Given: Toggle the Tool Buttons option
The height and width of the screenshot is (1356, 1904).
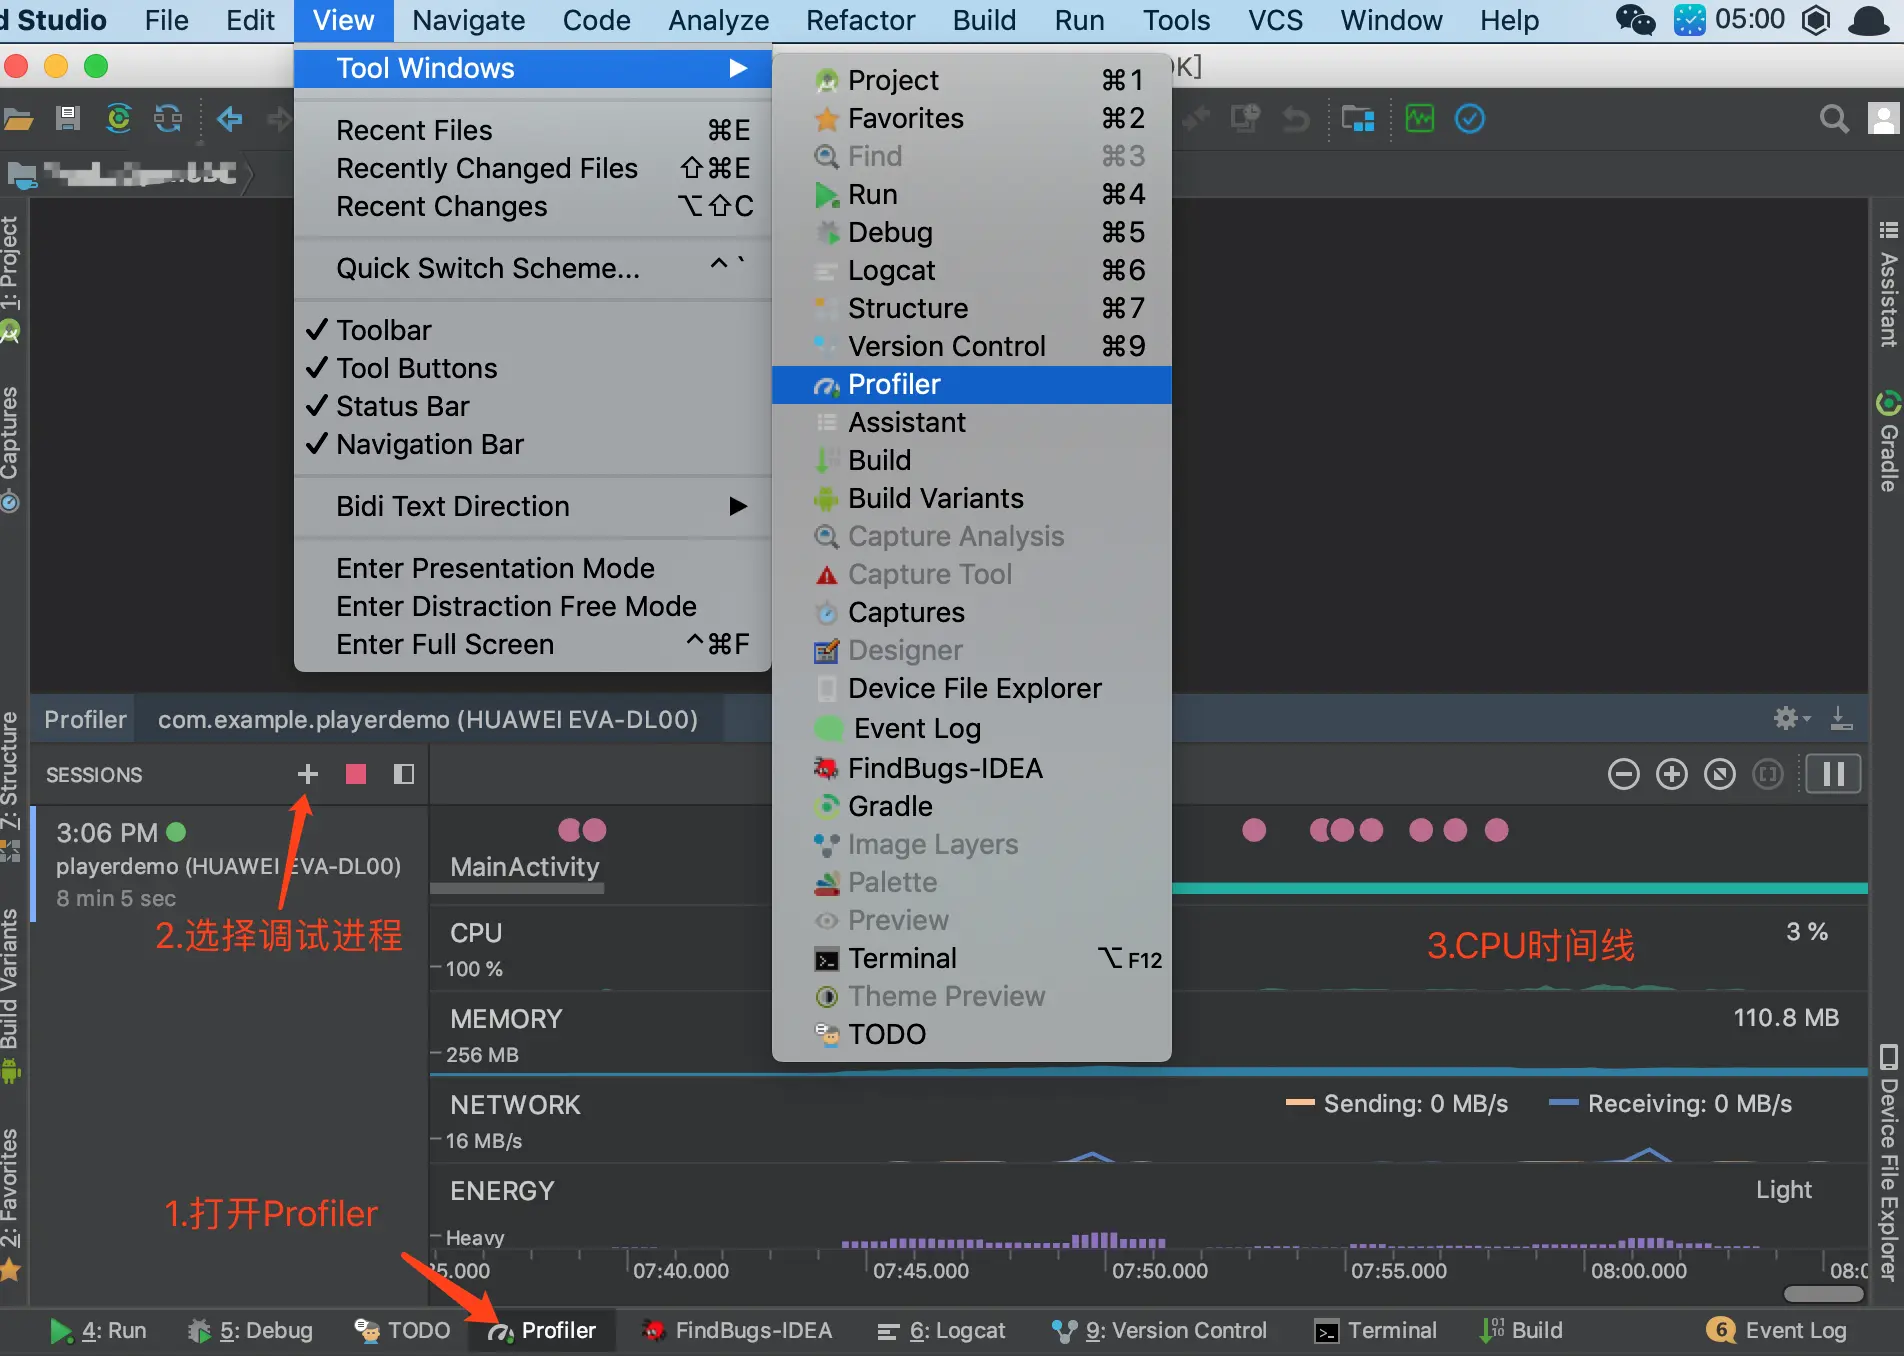Looking at the screenshot, I should pos(533,368).
